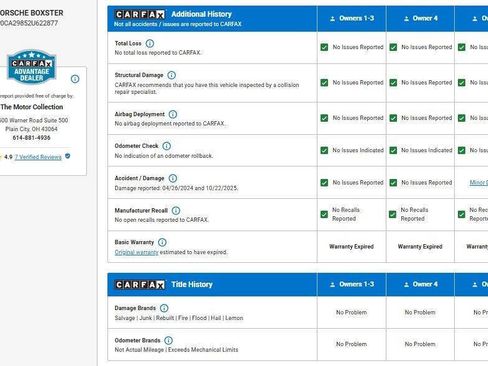Open the 7 Verified Reviews link

(38, 157)
